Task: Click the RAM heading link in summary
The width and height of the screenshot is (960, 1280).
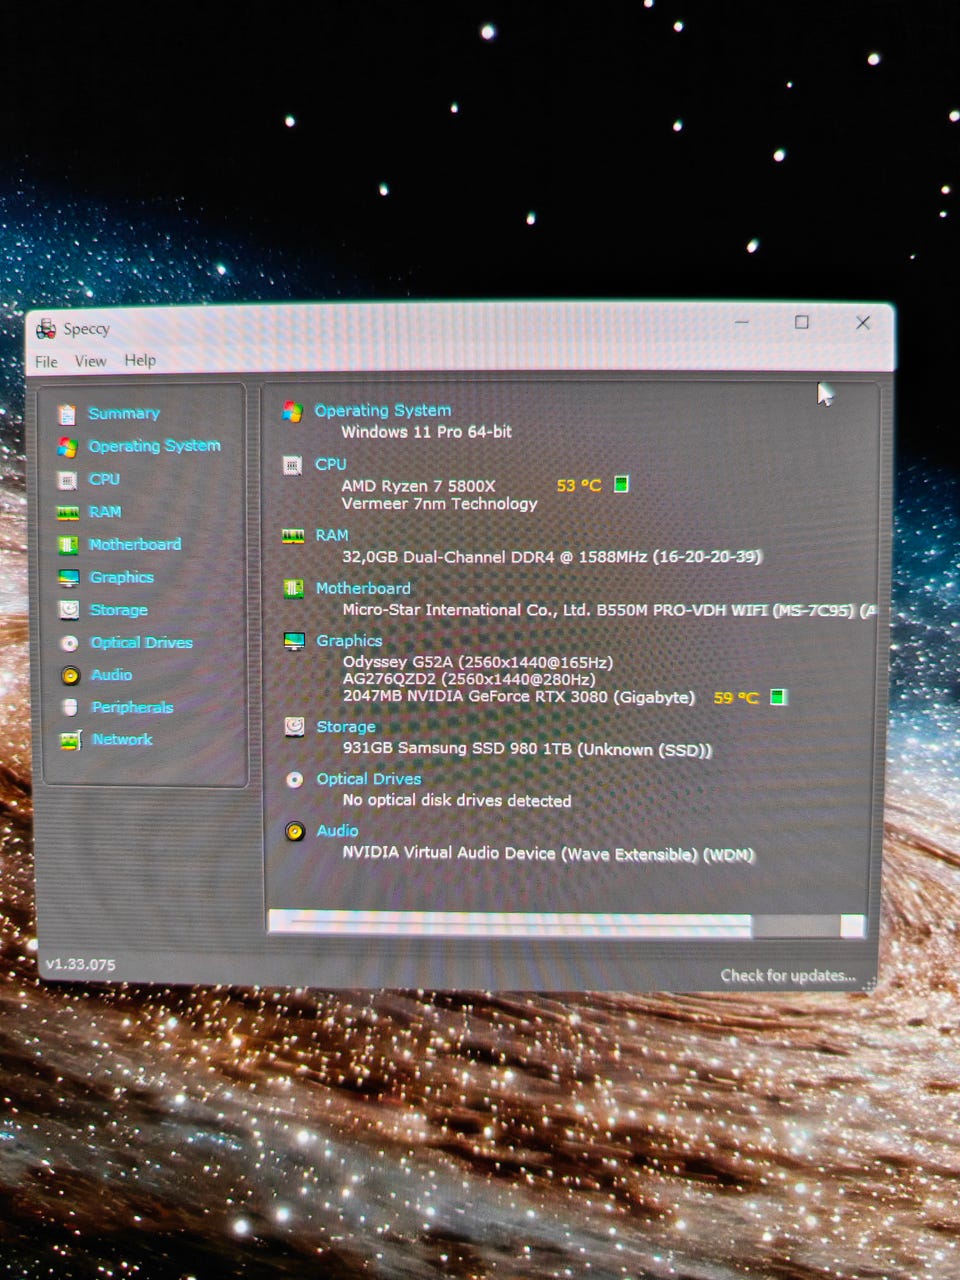Action: click(332, 535)
